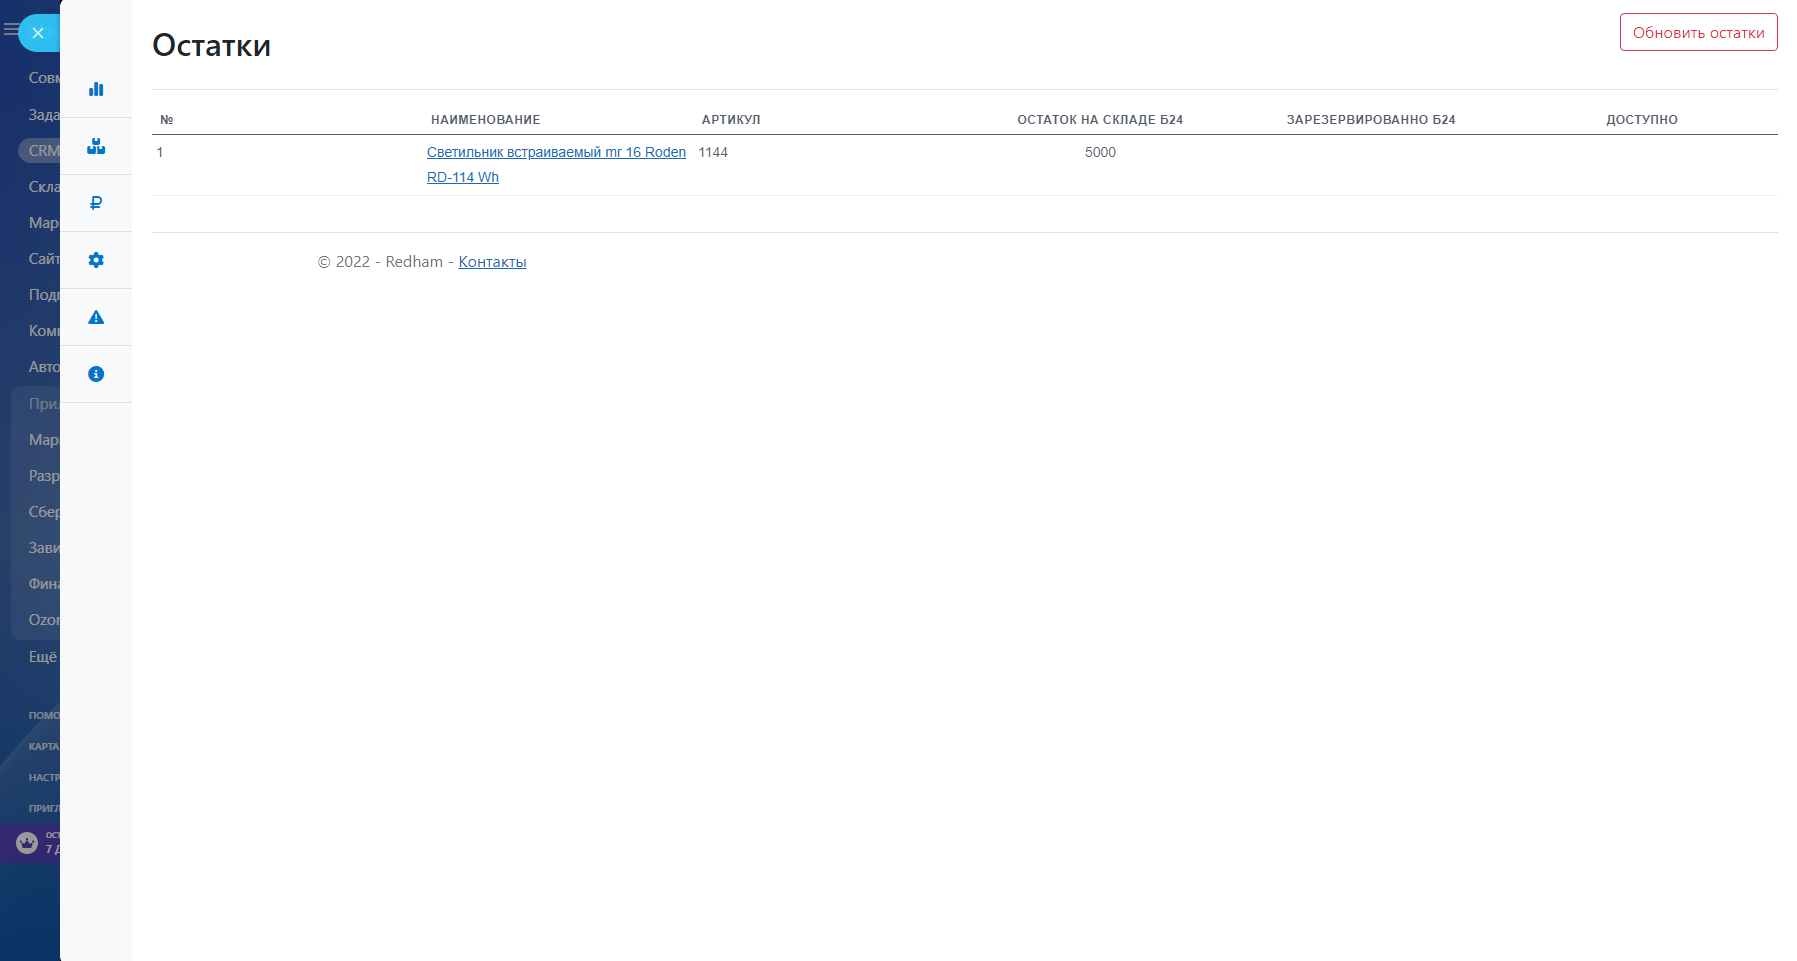This screenshot has height=961, width=1797.
Task: Close the slider panel with X
Action: click(x=38, y=33)
